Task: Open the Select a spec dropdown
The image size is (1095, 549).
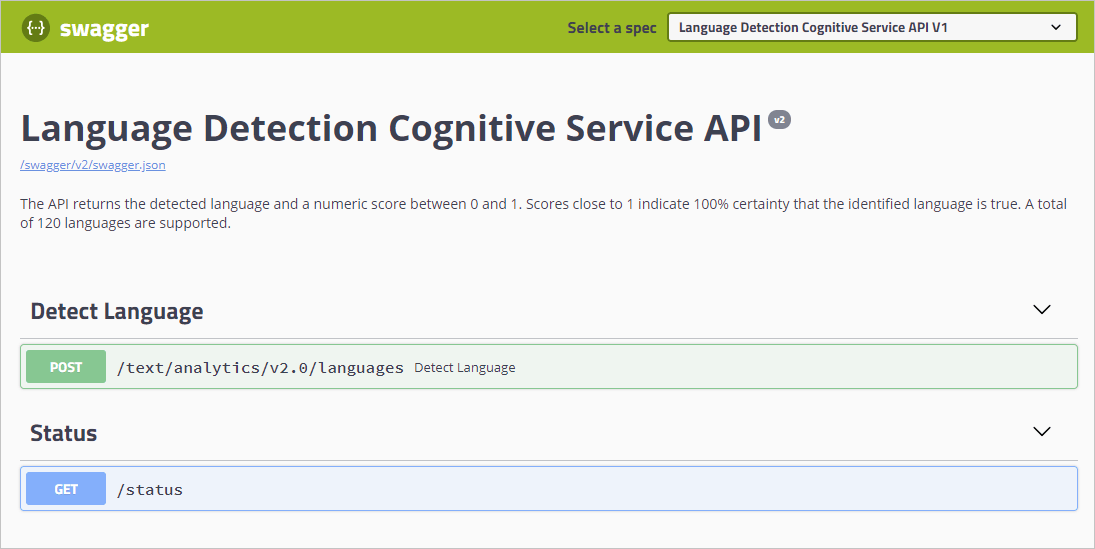Action: pyautogui.click(x=872, y=27)
